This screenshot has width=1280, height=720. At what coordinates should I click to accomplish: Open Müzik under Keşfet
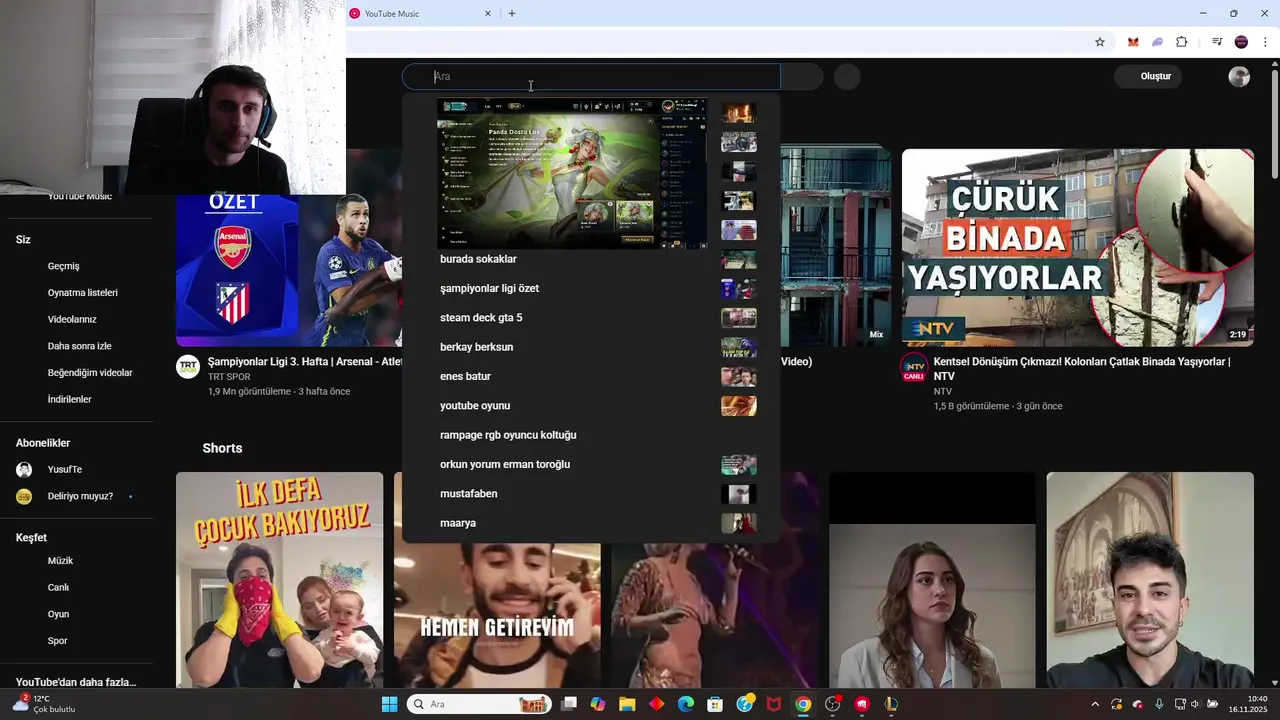60,561
